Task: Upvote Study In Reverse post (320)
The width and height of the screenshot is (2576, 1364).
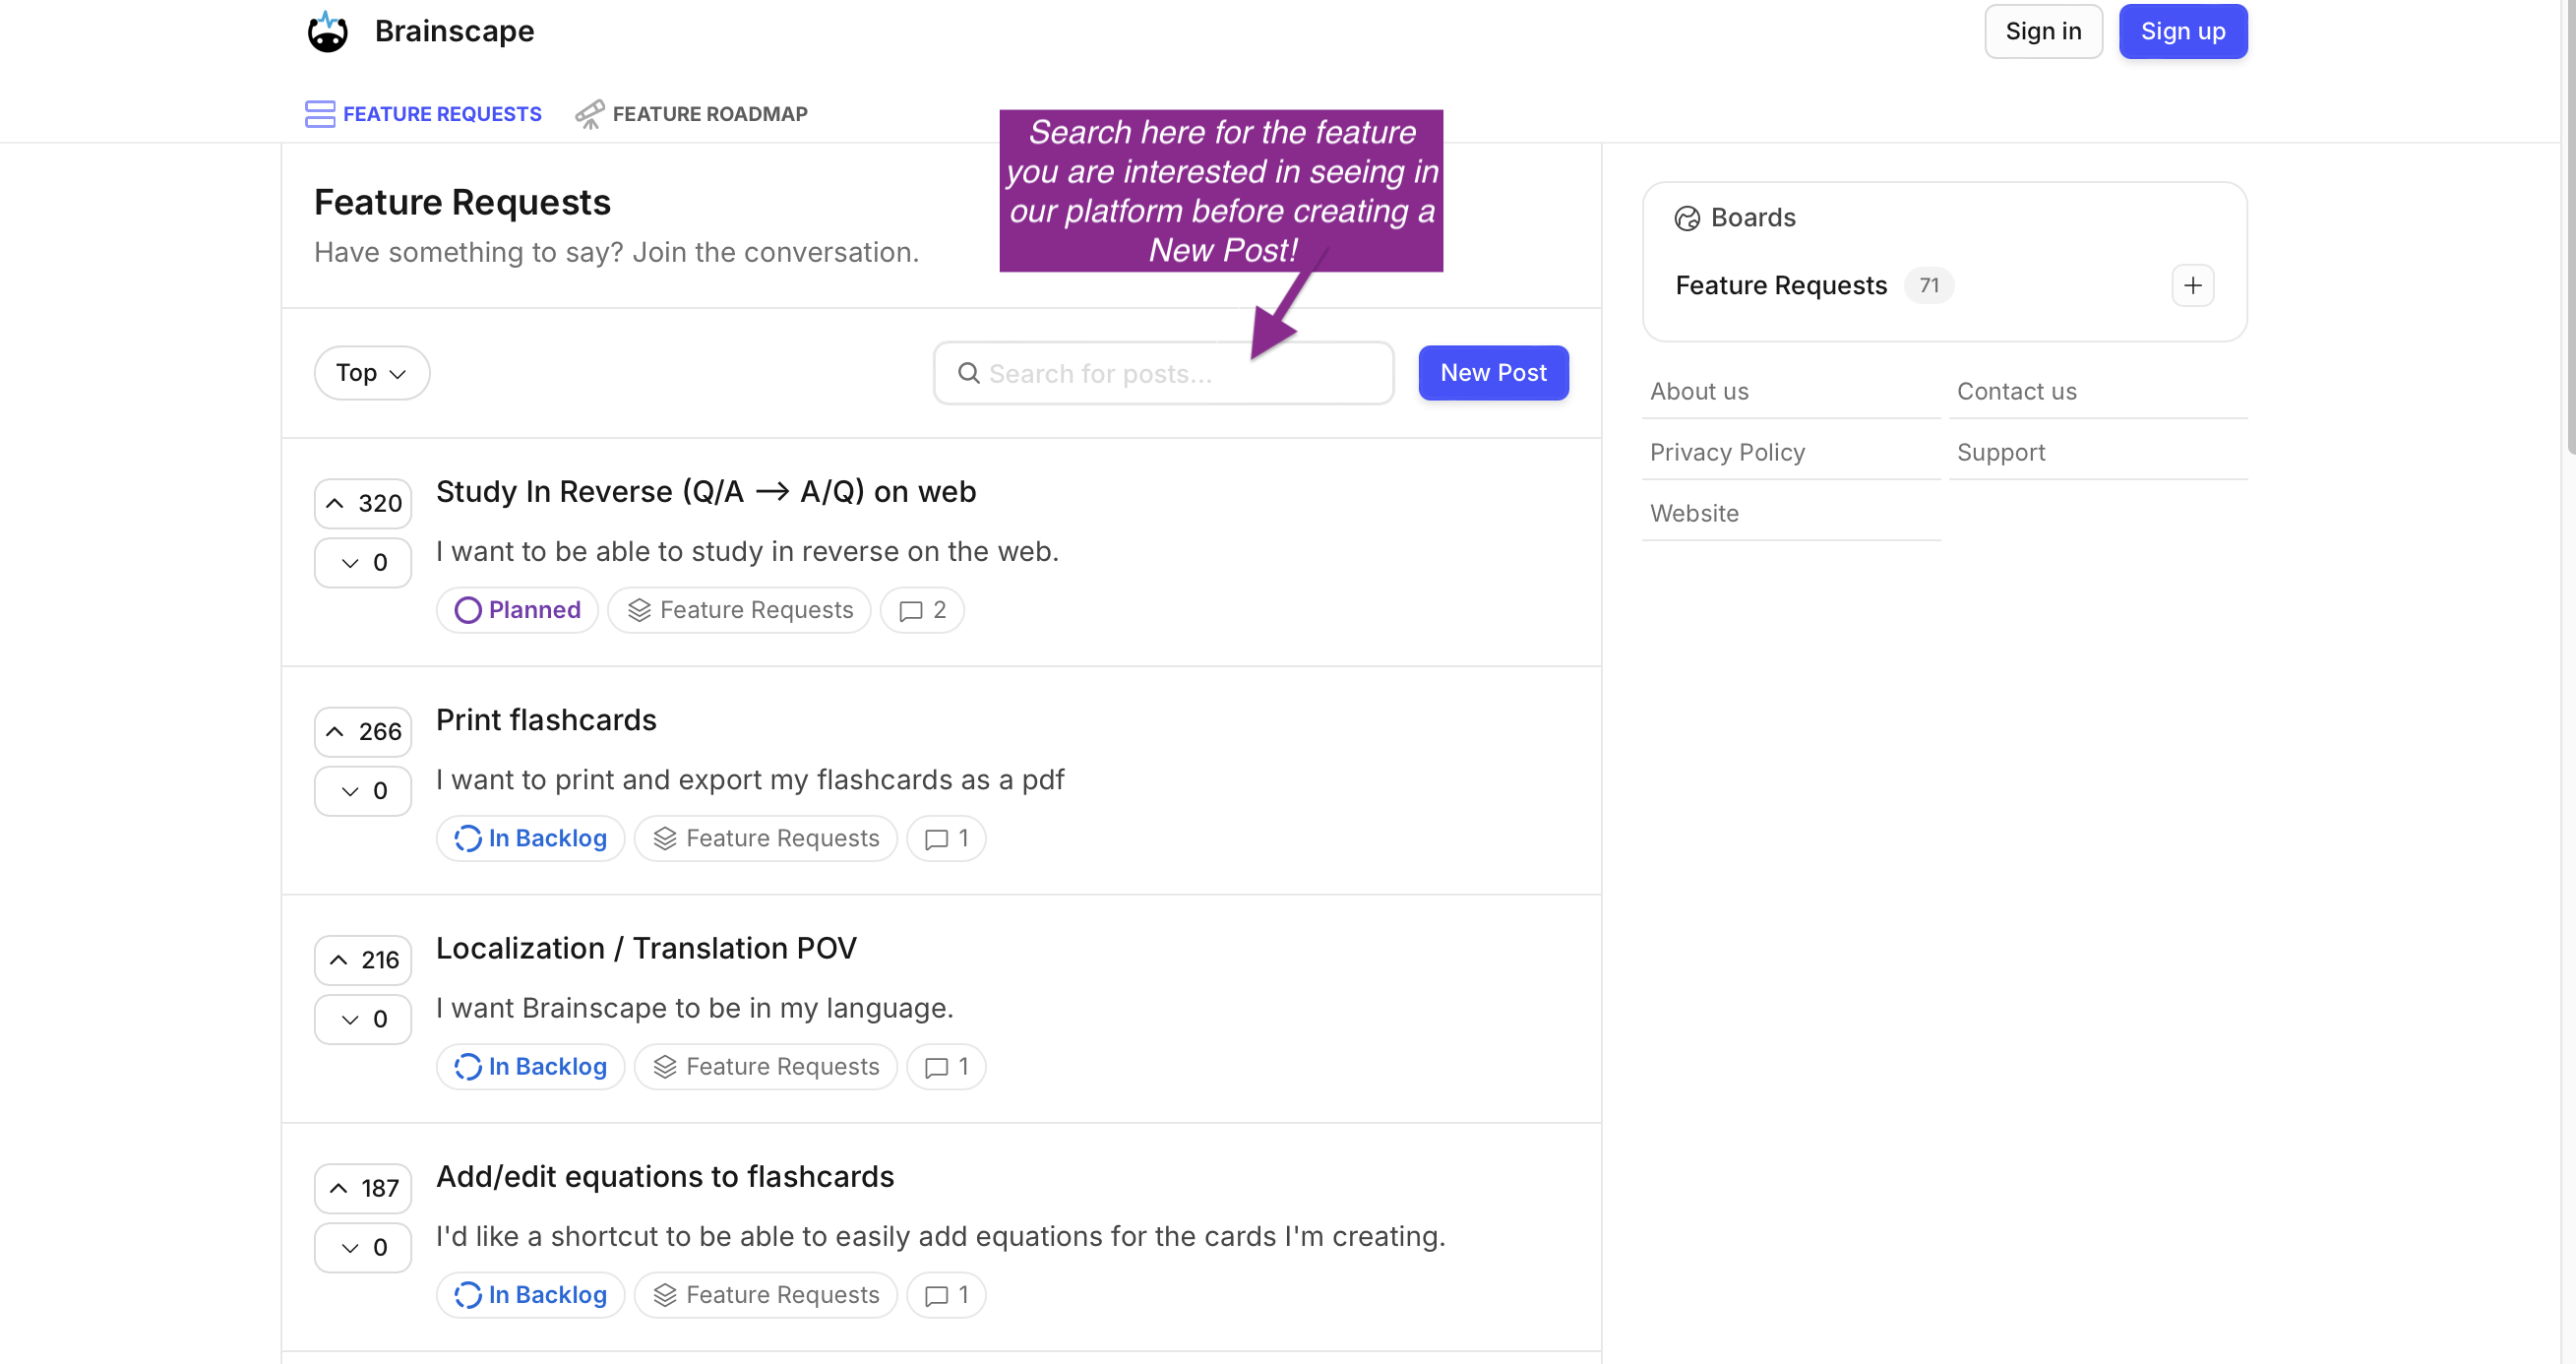Action: [363, 504]
